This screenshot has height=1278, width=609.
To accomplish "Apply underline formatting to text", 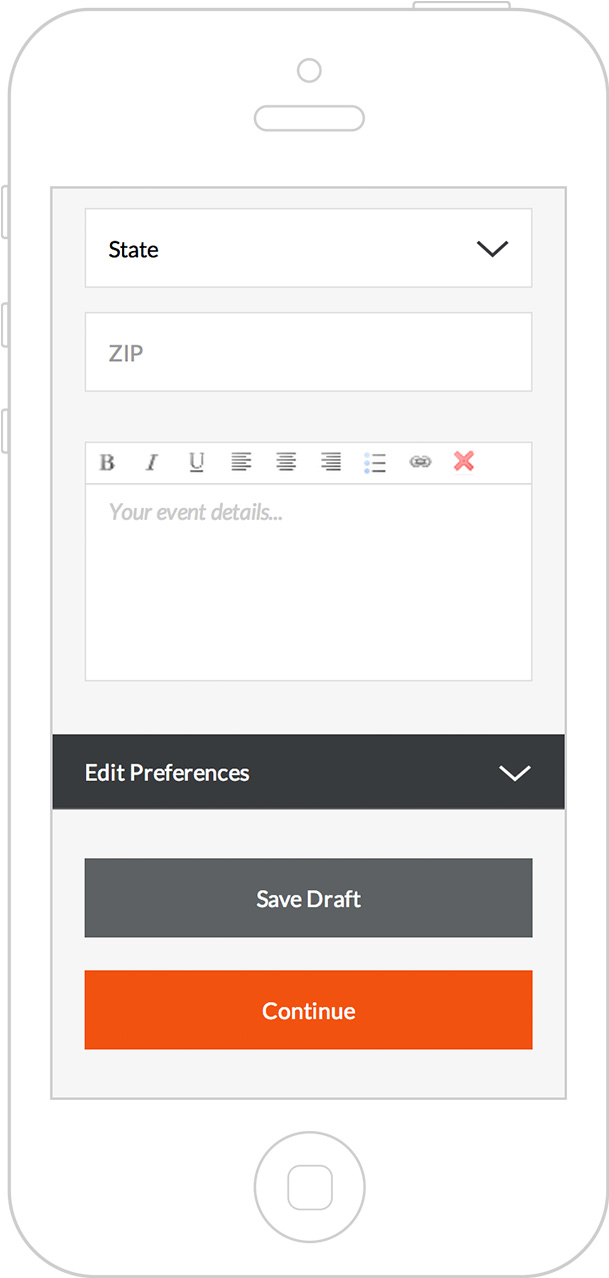I will (x=196, y=462).
